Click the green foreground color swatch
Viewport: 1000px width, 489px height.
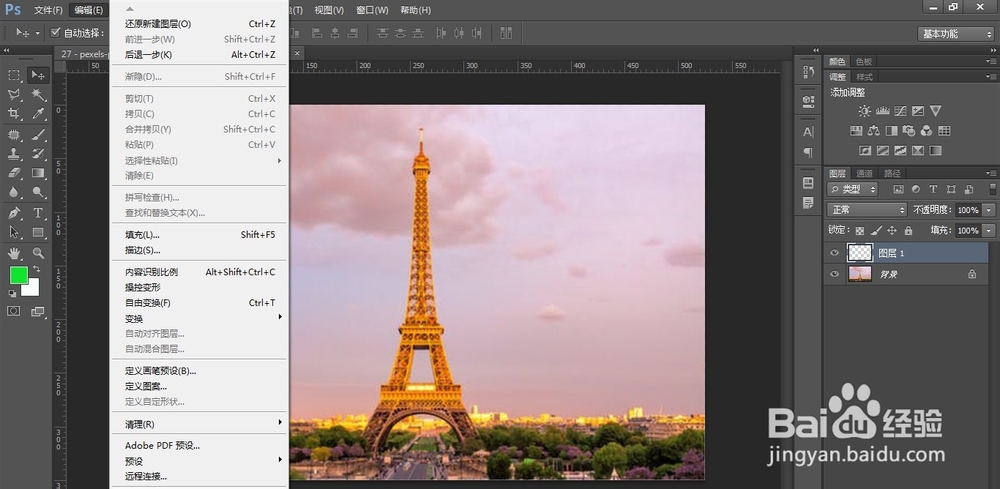pyautogui.click(x=18, y=275)
